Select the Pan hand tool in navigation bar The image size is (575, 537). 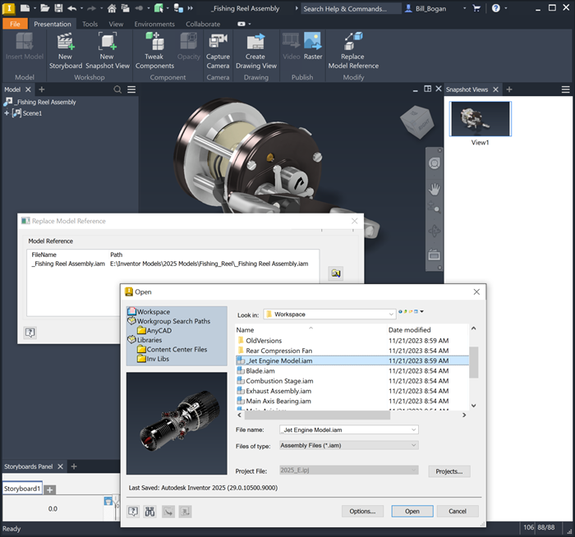(434, 190)
